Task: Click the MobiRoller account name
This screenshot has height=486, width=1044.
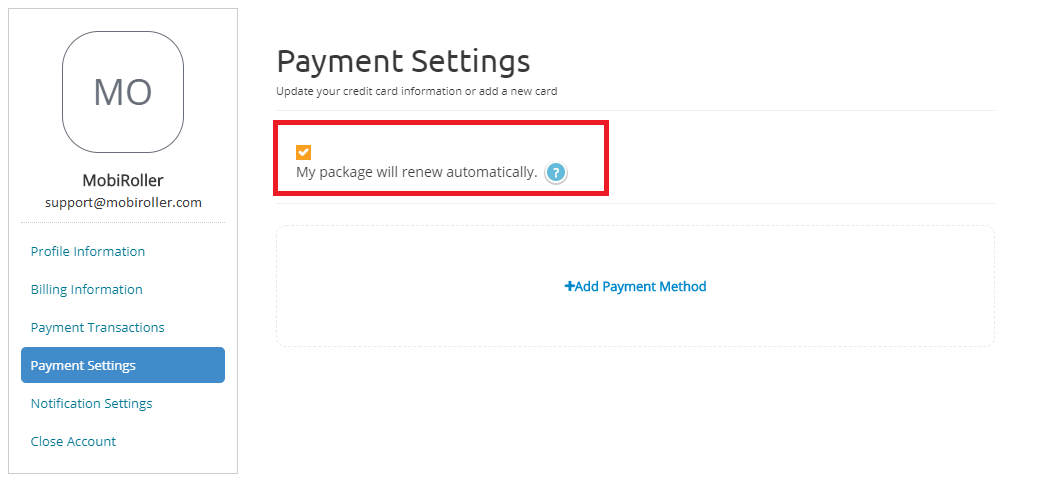Action: [x=123, y=180]
